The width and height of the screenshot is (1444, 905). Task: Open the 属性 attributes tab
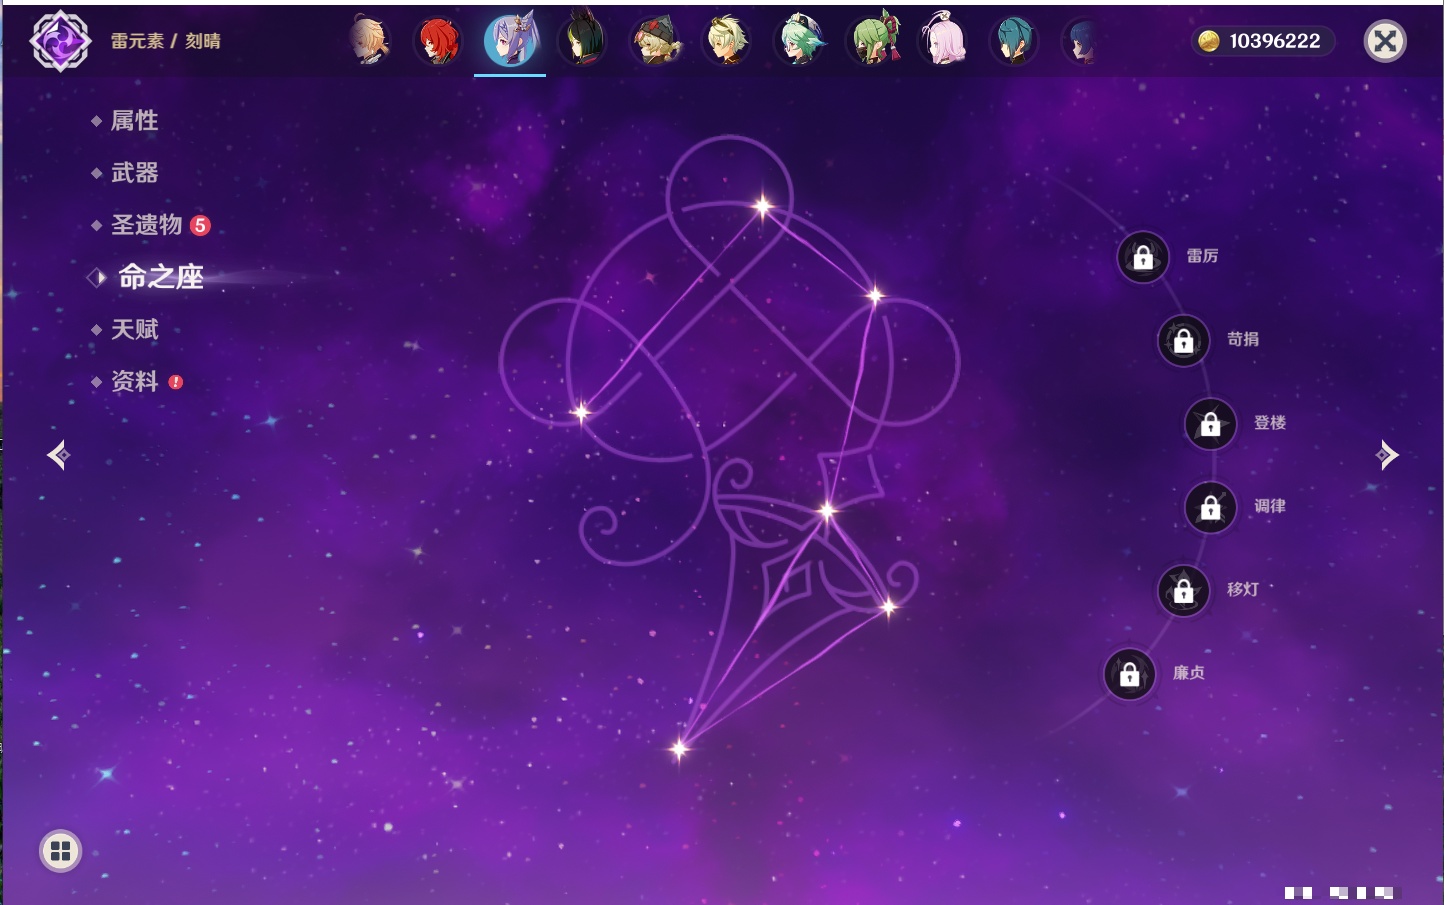tap(134, 121)
